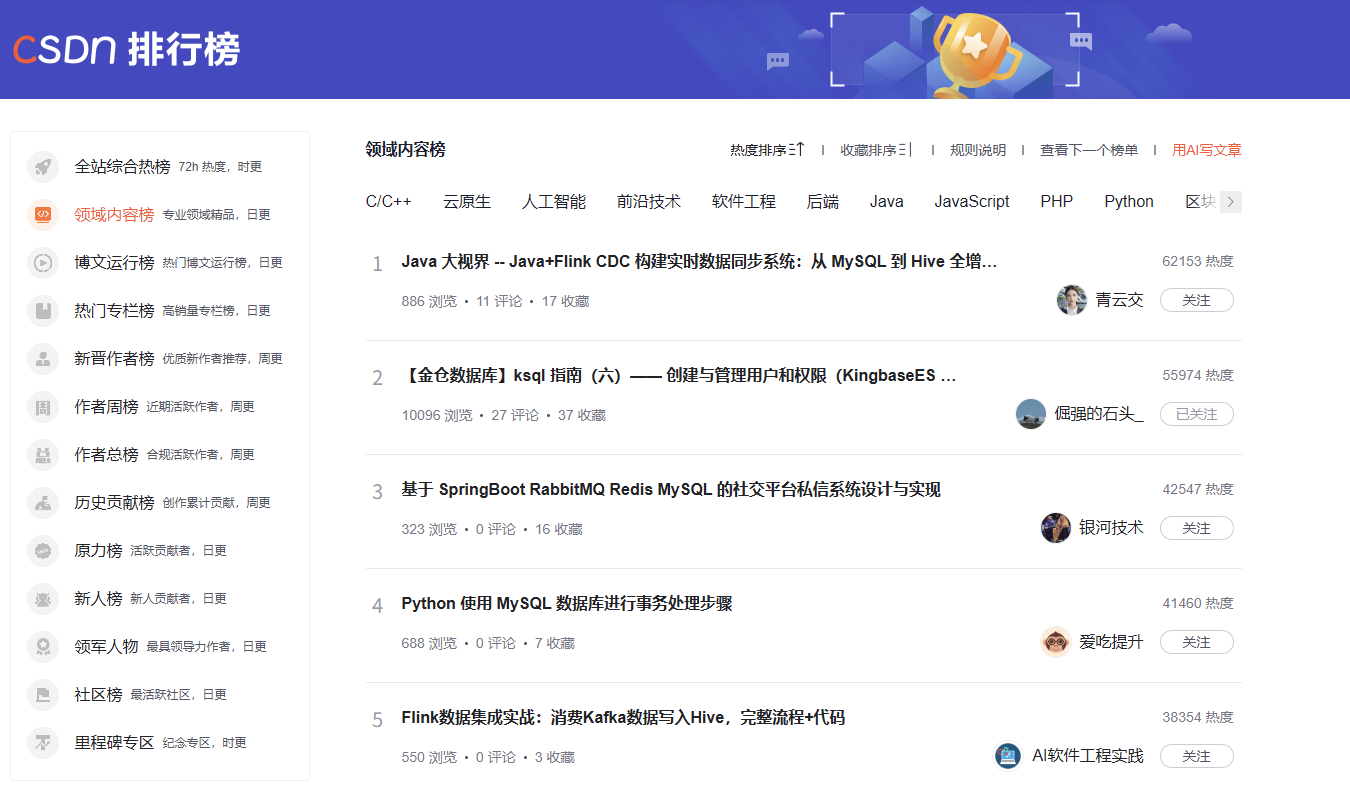Expand more category tabs with right chevron
1350x795 pixels.
(1231, 202)
